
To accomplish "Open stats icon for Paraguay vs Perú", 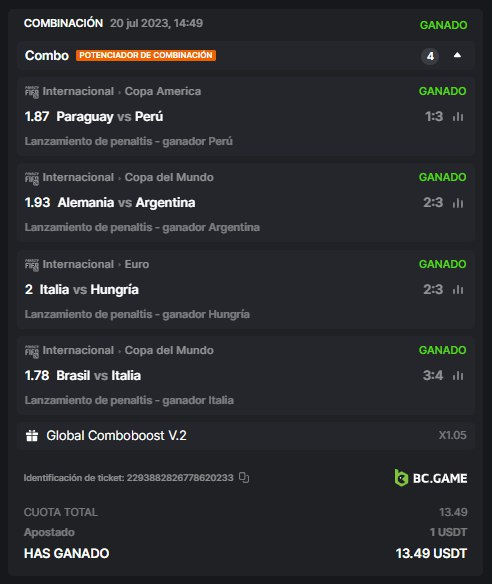I will [x=458, y=117].
